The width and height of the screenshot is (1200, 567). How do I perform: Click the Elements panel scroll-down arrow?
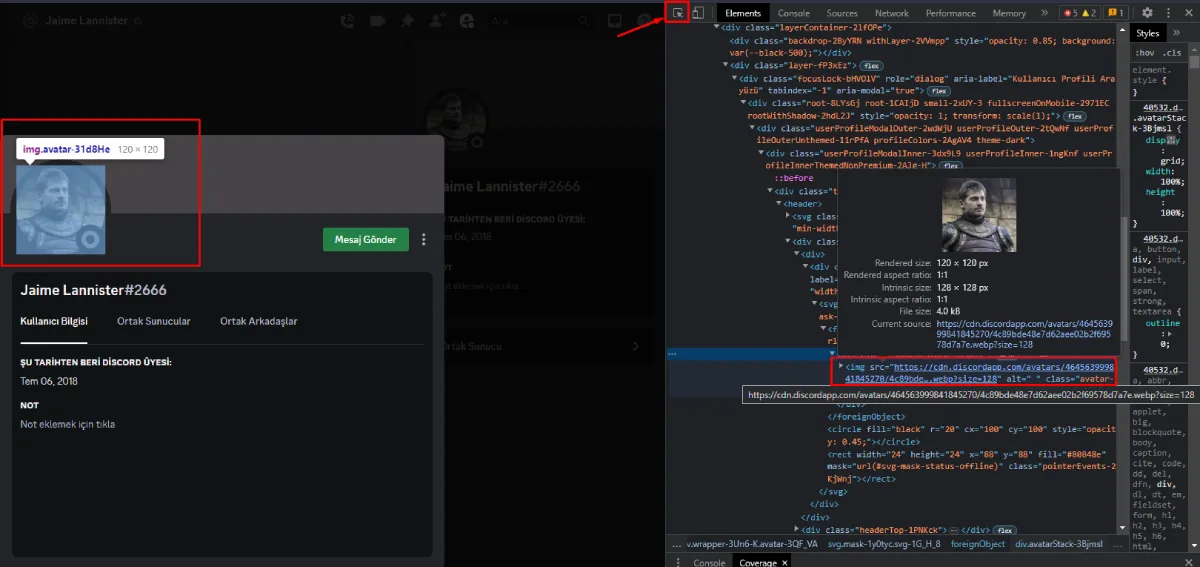(1124, 527)
